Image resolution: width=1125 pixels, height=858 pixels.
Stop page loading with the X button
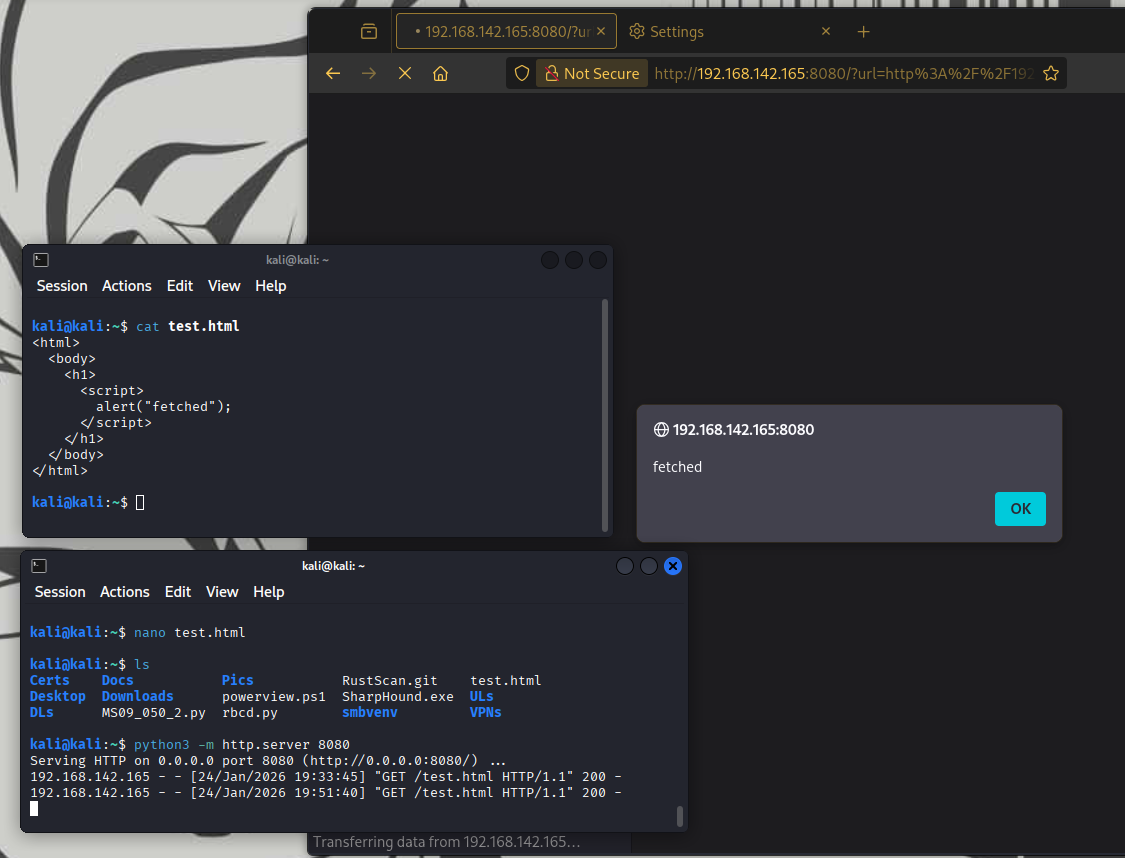point(405,74)
